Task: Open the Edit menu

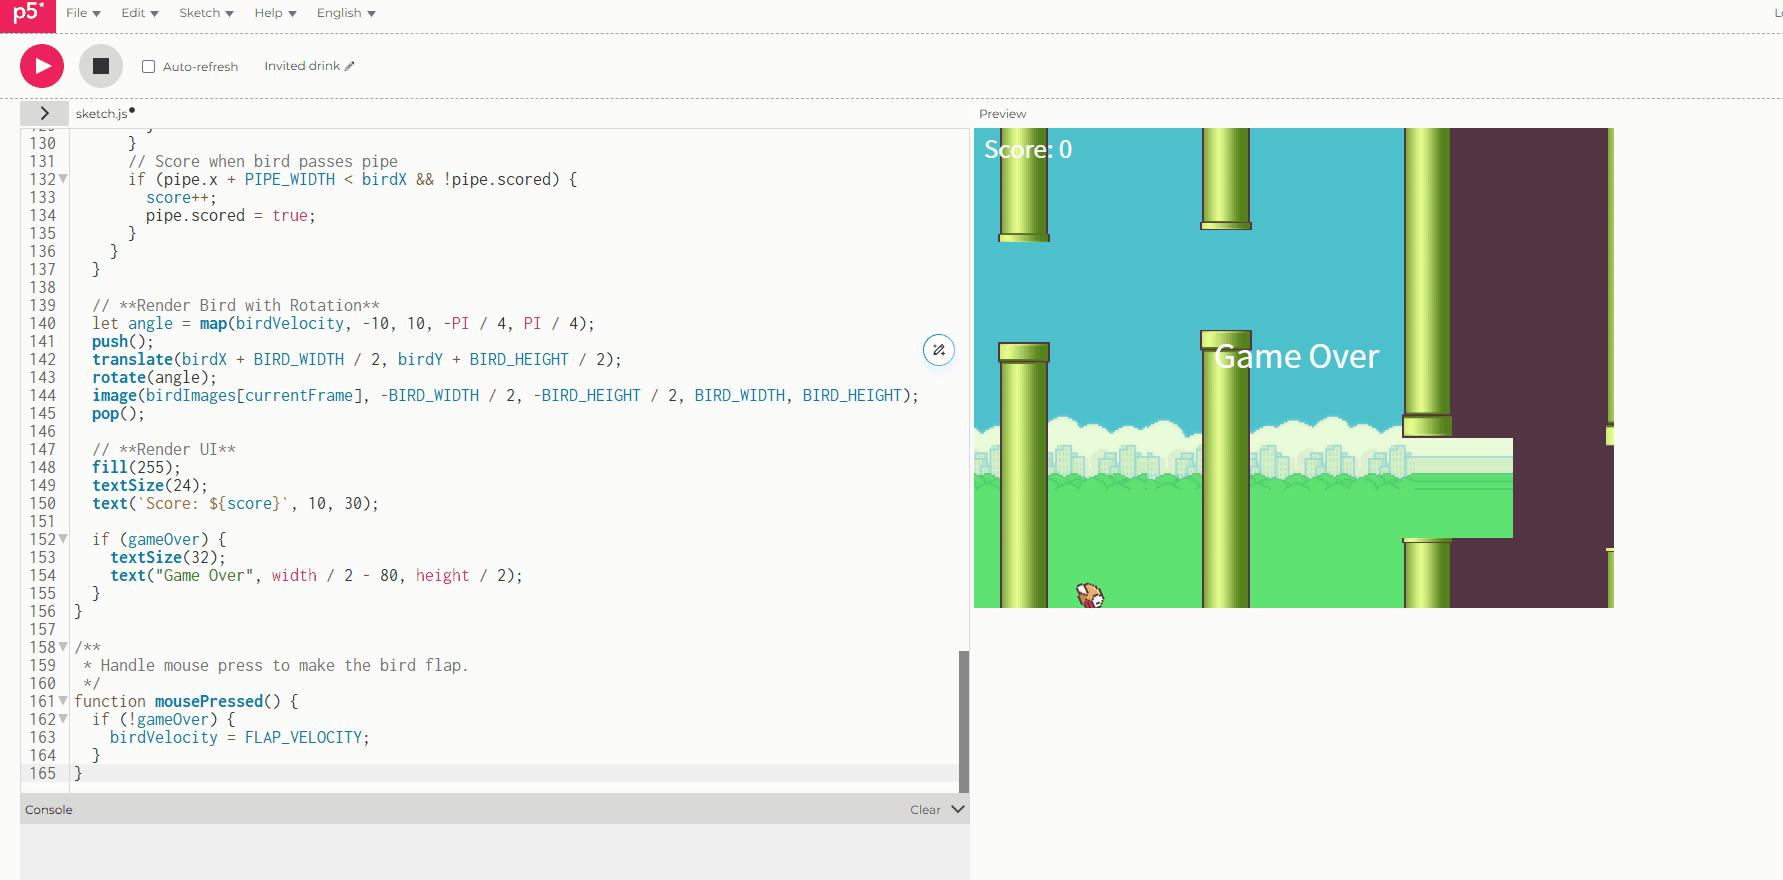Action: click(140, 13)
